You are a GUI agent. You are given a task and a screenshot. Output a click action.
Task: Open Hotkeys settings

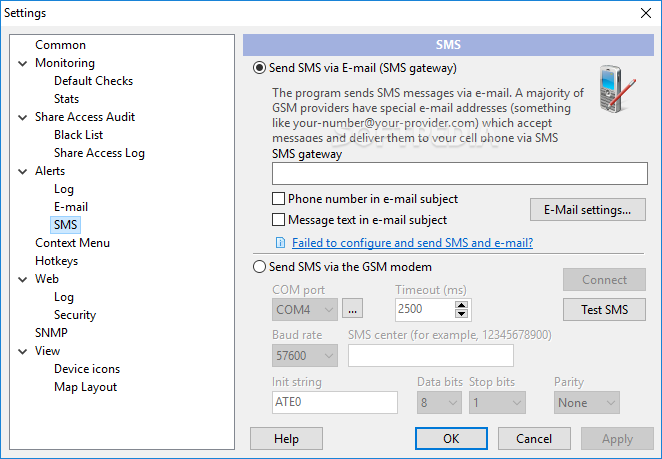(x=57, y=261)
